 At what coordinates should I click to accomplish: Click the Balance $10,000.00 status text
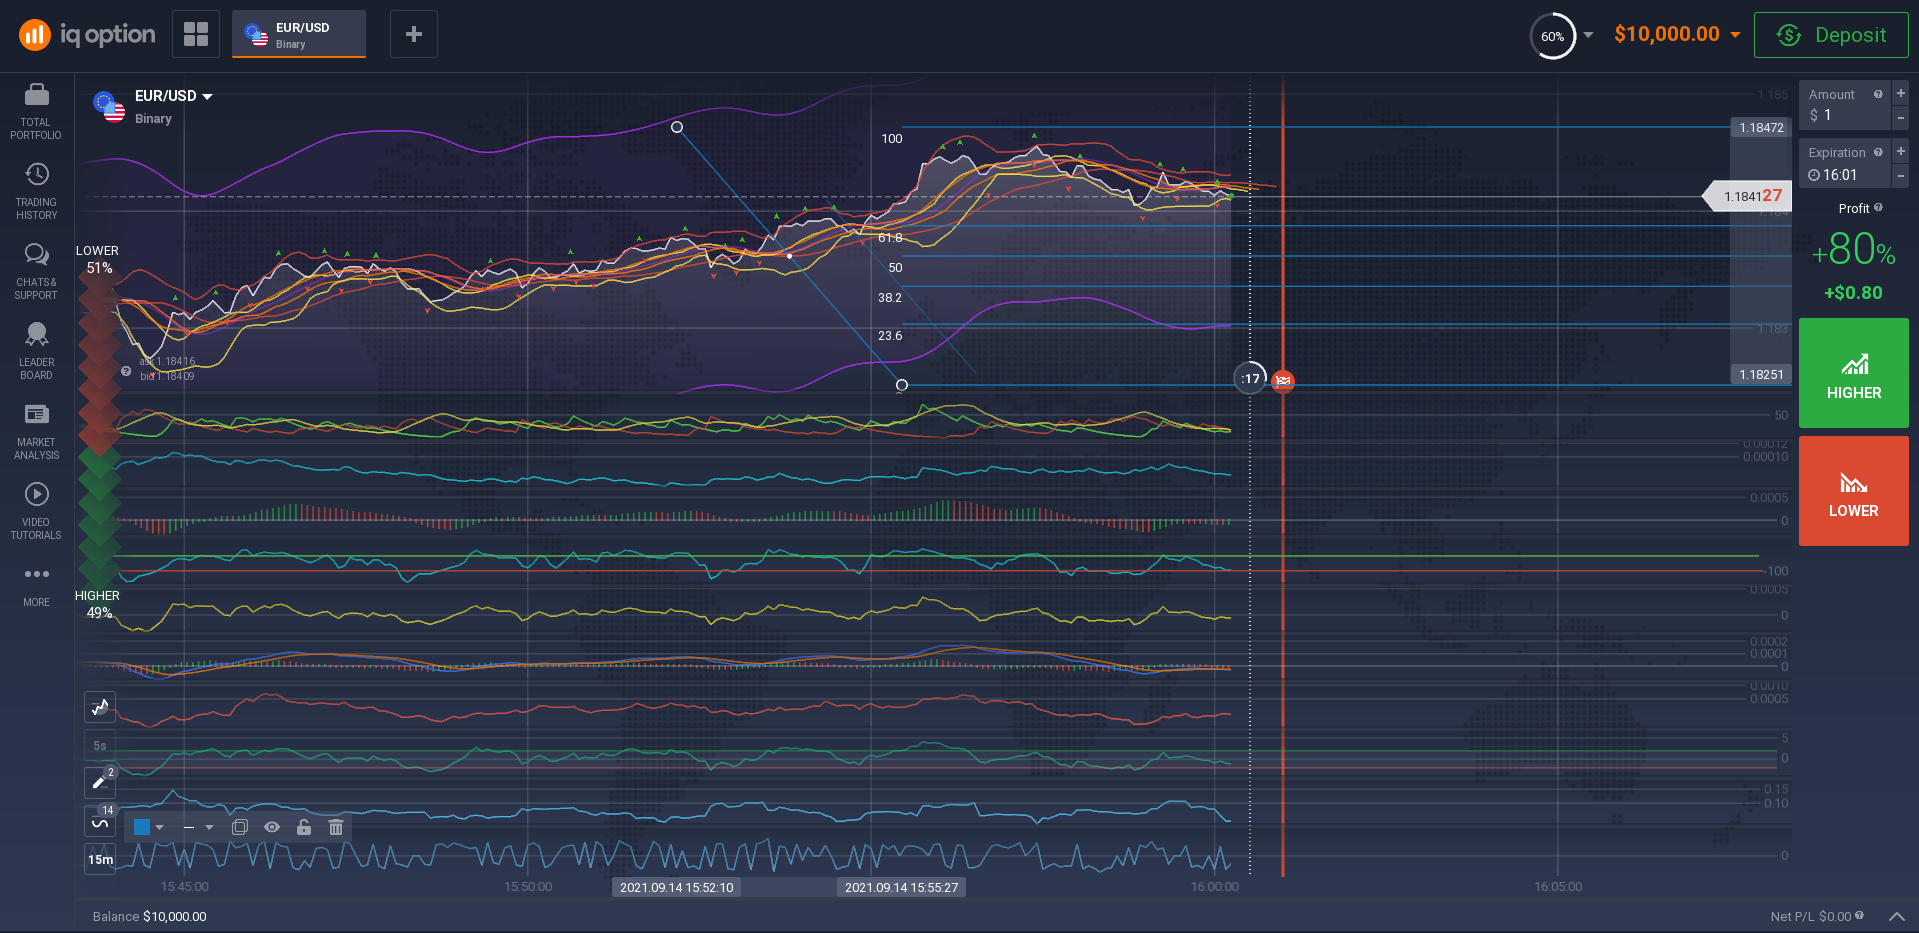click(x=150, y=916)
